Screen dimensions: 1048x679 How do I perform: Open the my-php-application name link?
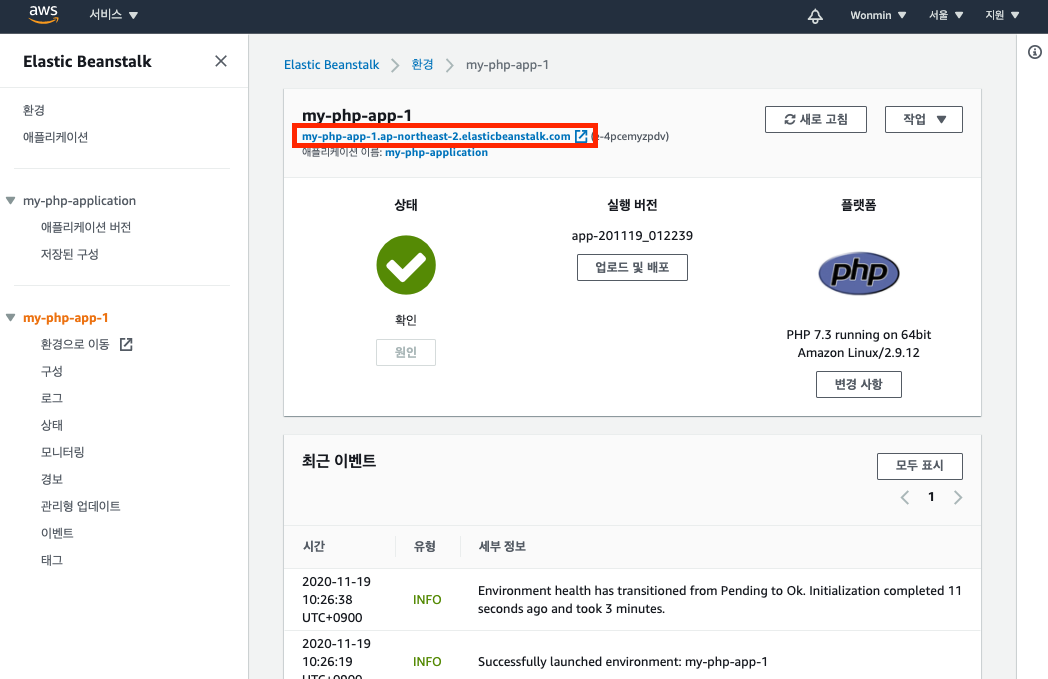pyautogui.click(x=436, y=152)
